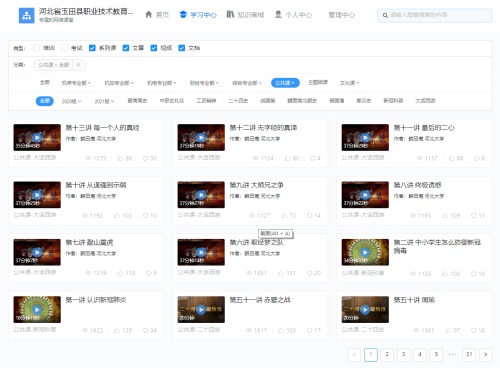This screenshot has height=368, width=500.
Task: Click like icon on 第十二讲 card
Action: click(x=287, y=158)
